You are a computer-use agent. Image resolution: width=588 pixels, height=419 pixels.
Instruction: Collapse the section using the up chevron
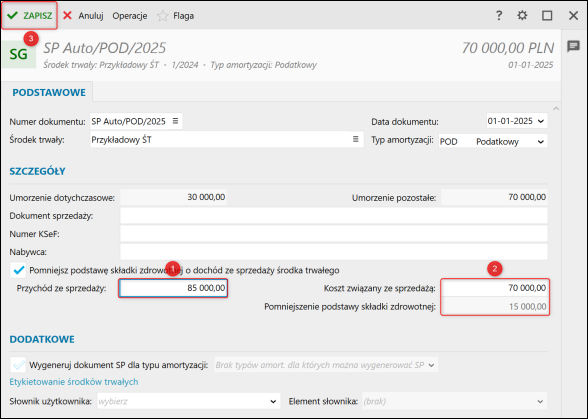[556, 109]
